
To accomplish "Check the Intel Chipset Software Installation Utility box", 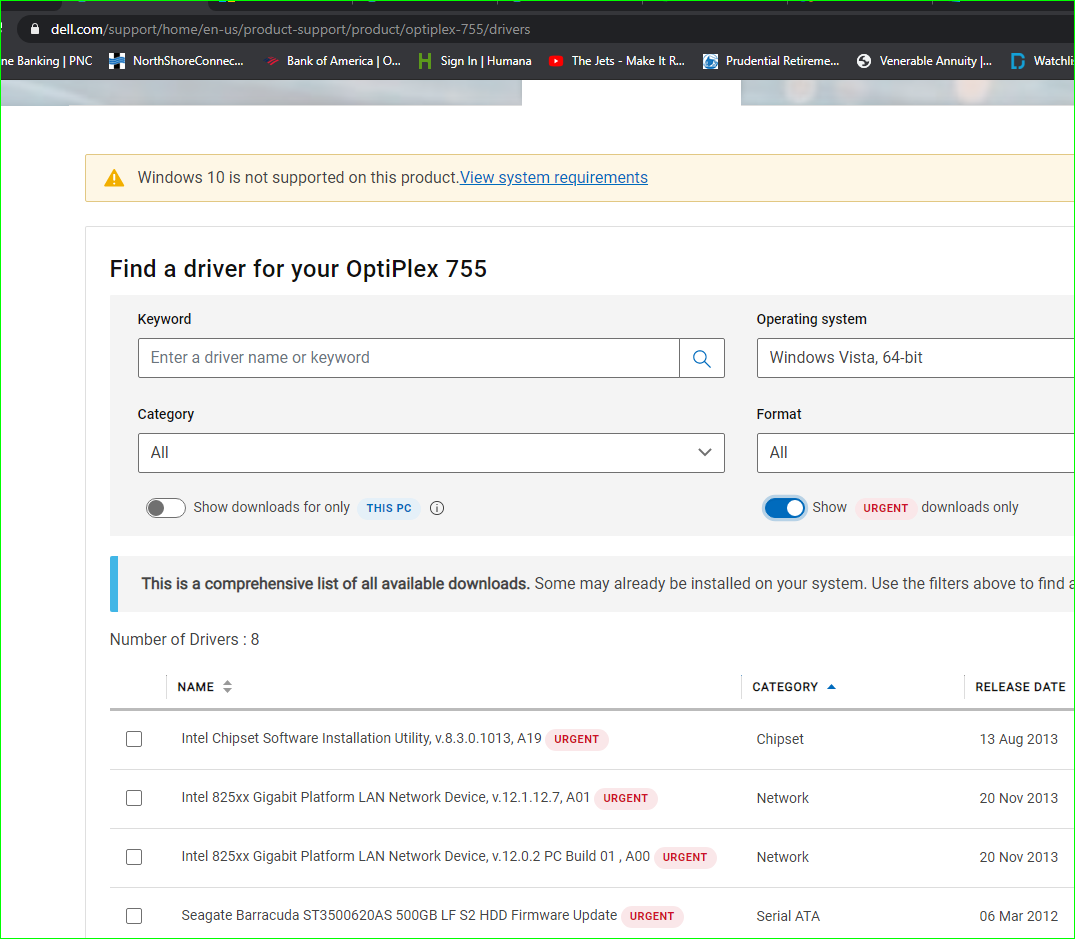I will (x=134, y=739).
